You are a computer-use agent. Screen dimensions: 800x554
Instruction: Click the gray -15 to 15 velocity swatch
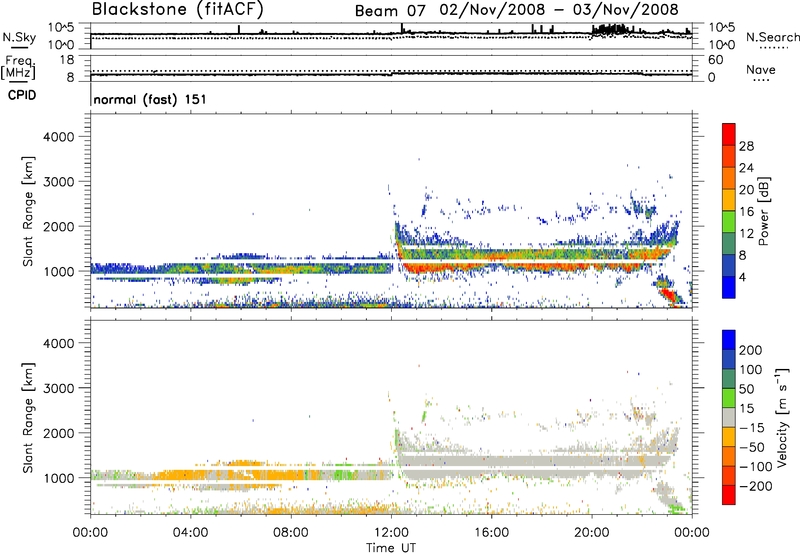[729, 418]
